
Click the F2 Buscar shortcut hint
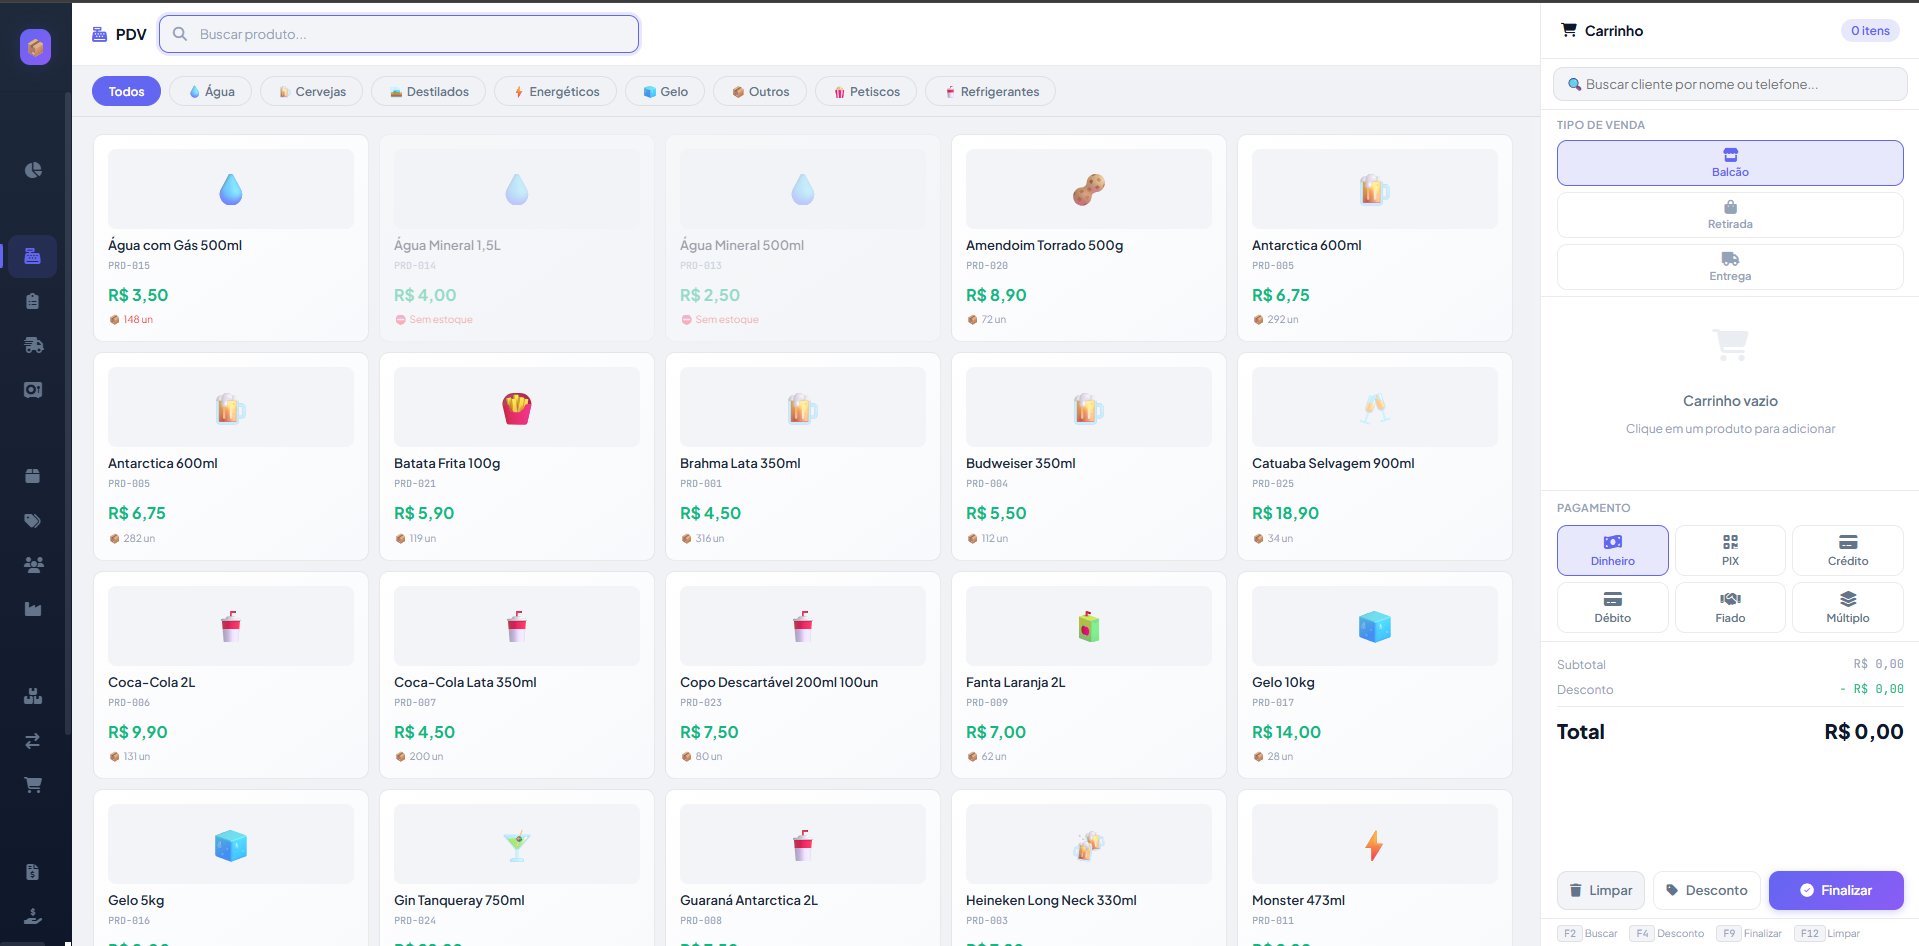(x=1588, y=933)
